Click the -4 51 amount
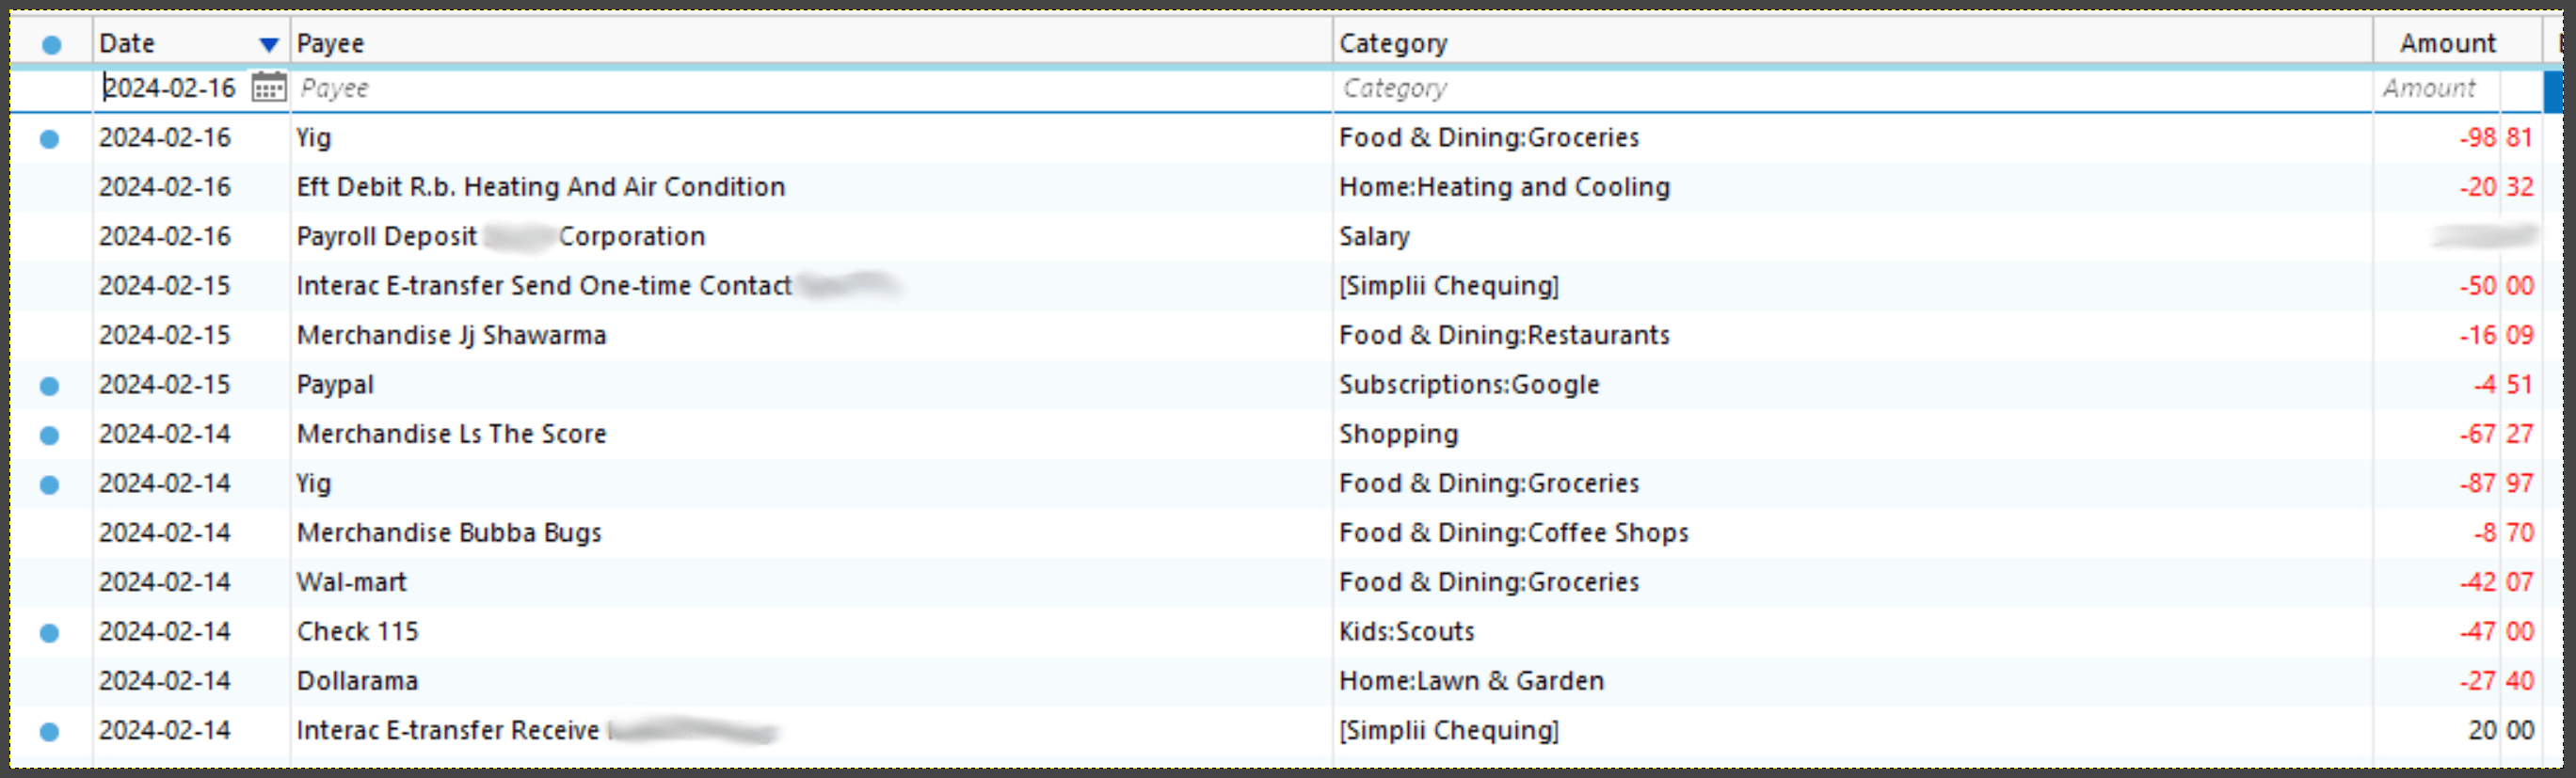Viewport: 2576px width, 778px height. pos(2503,385)
